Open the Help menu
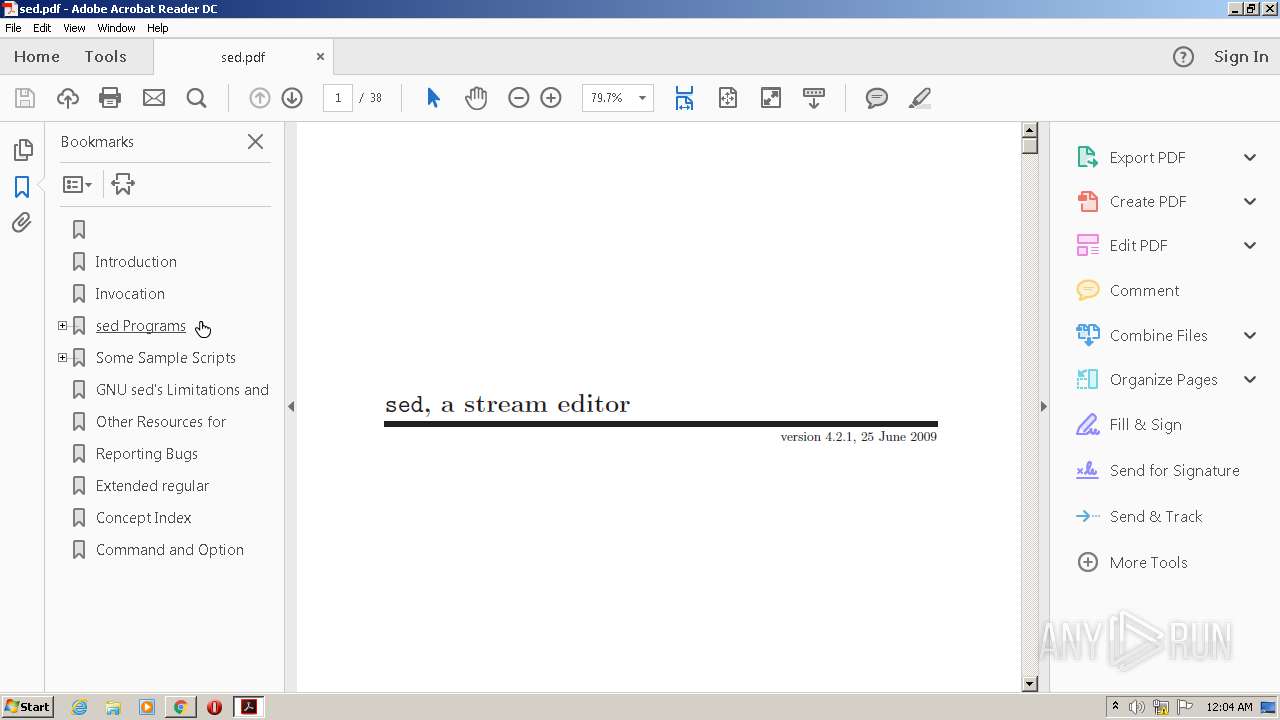The width and height of the screenshot is (1280, 720). tap(158, 28)
